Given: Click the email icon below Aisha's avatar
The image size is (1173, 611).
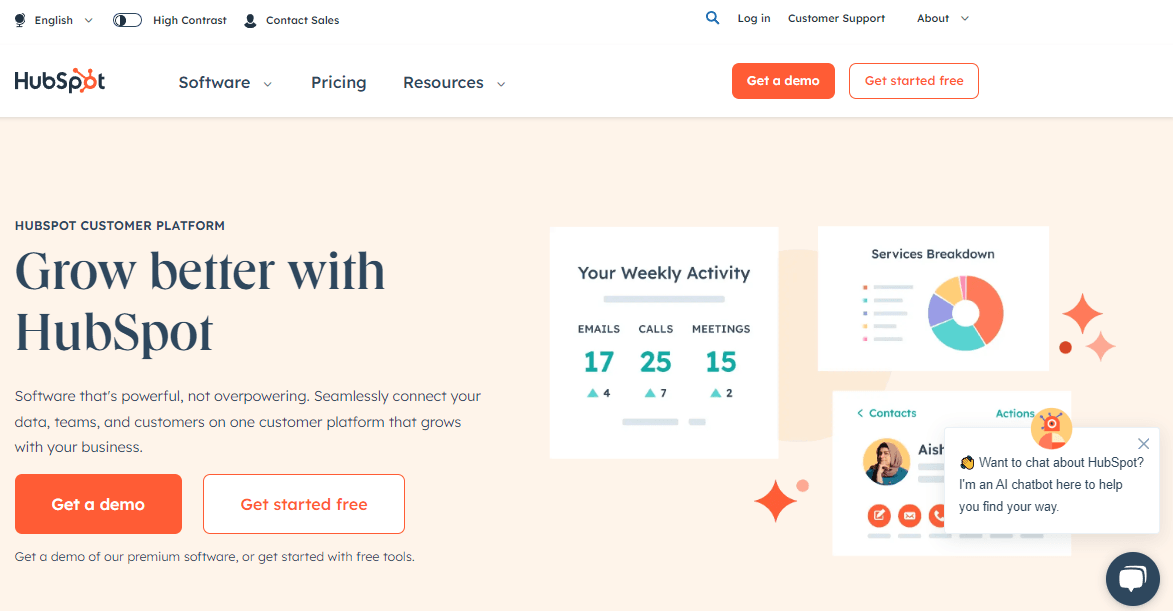Looking at the screenshot, I should coord(909,516).
